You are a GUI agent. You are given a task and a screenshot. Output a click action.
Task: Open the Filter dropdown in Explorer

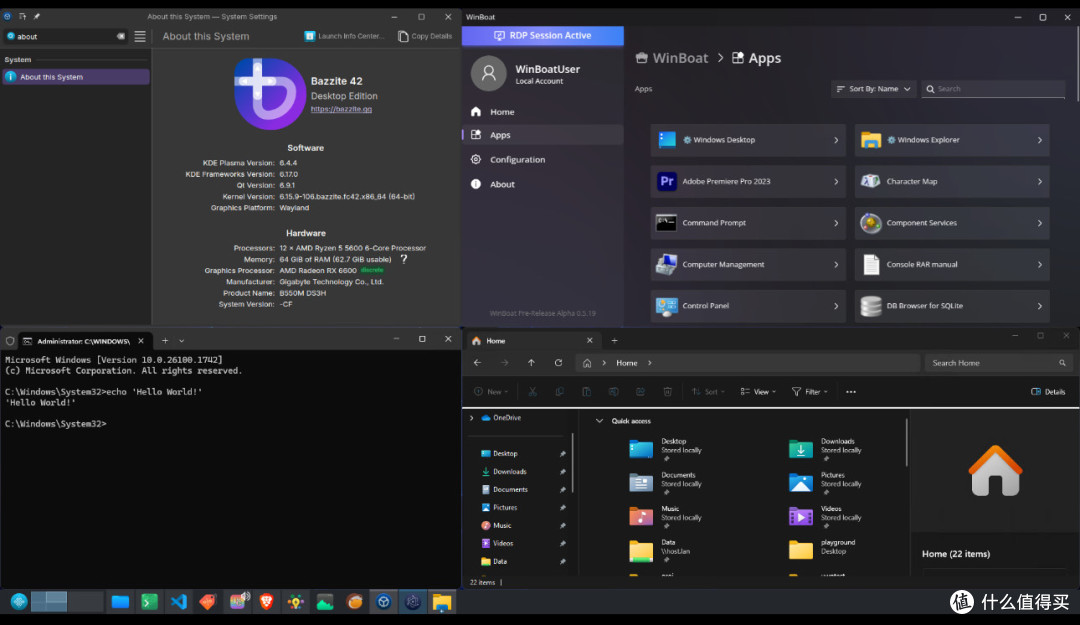click(809, 391)
